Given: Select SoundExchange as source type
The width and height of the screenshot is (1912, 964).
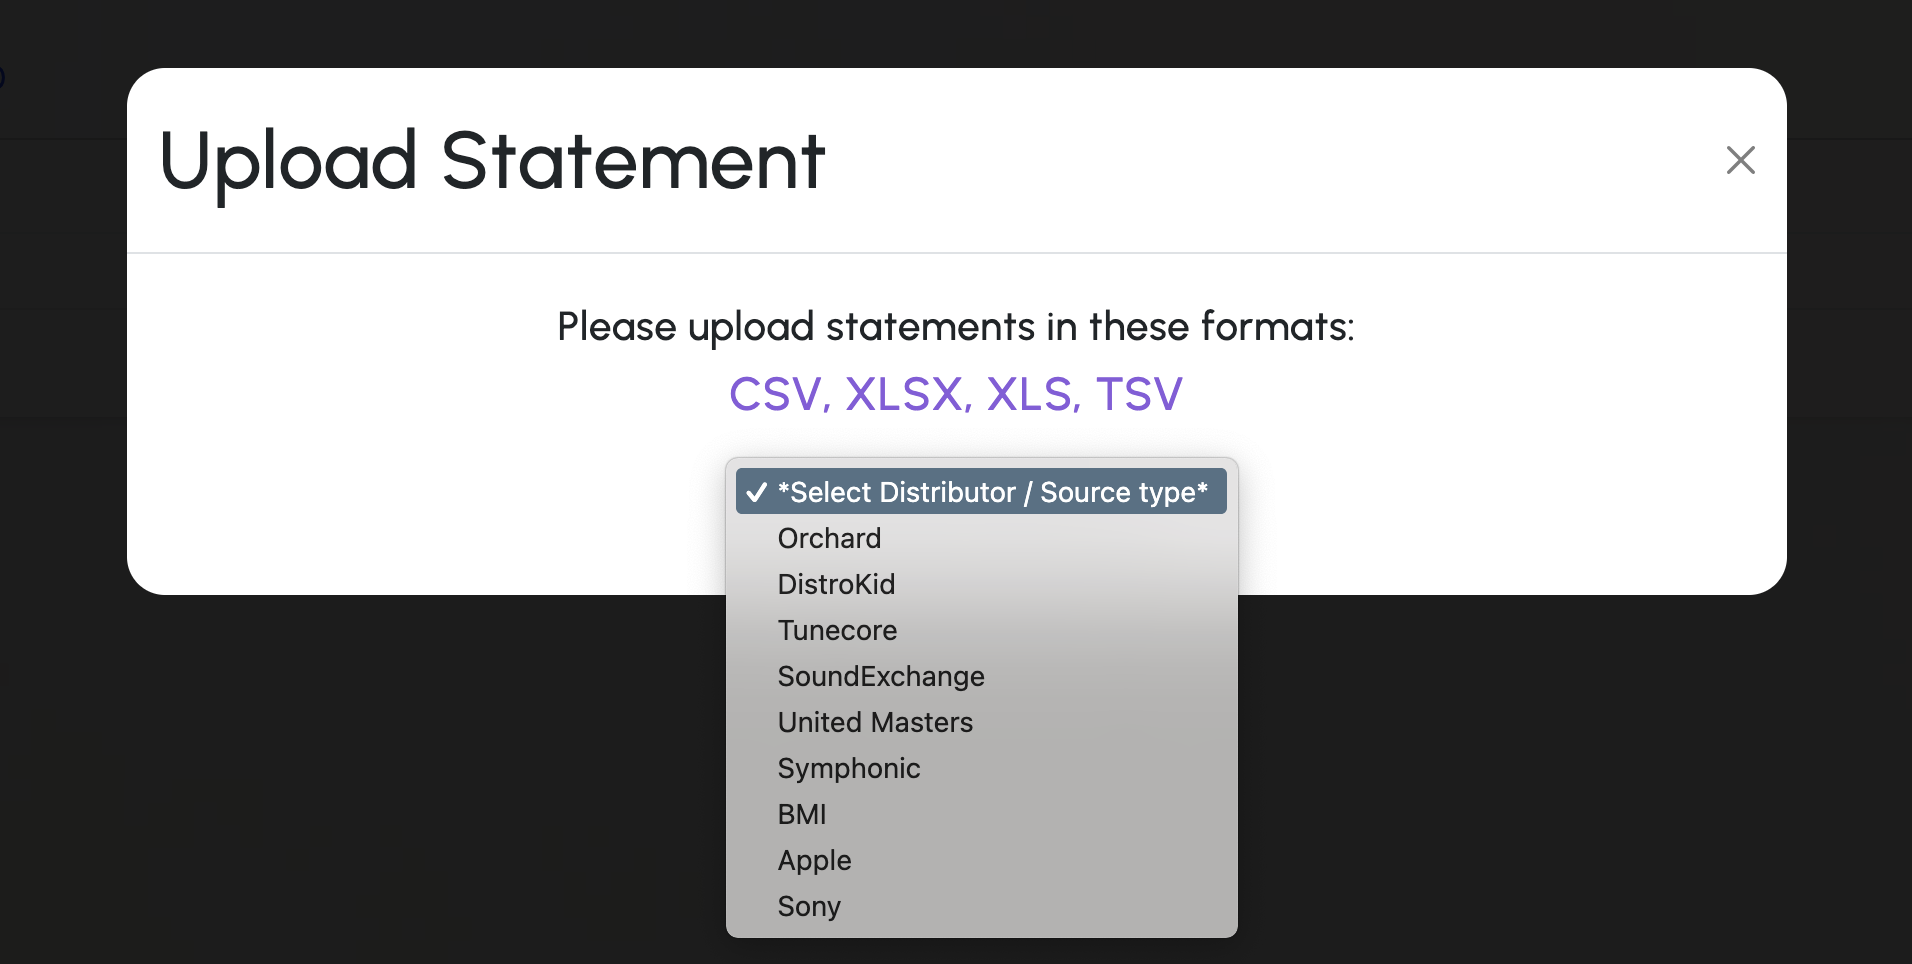Looking at the screenshot, I should tap(981, 676).
